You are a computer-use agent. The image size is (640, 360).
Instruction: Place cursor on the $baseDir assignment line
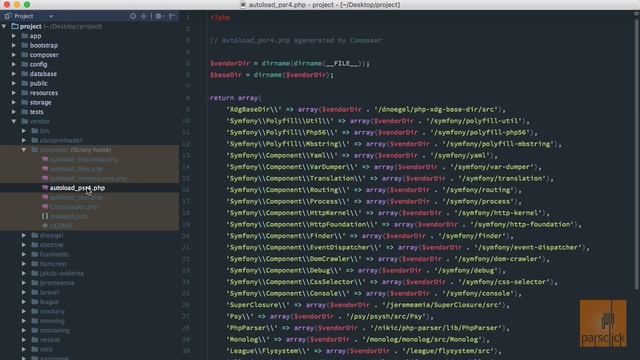[x=272, y=75]
